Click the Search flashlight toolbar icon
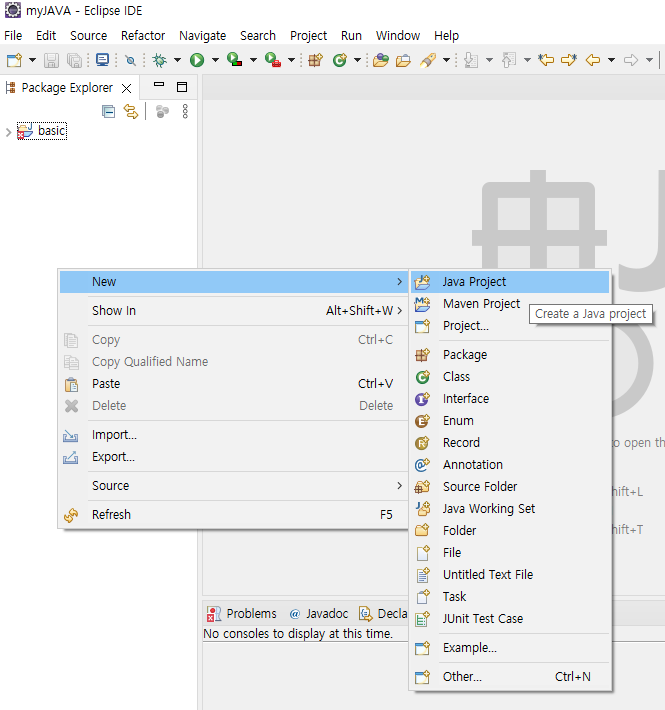This screenshot has width=665, height=710. [428, 60]
